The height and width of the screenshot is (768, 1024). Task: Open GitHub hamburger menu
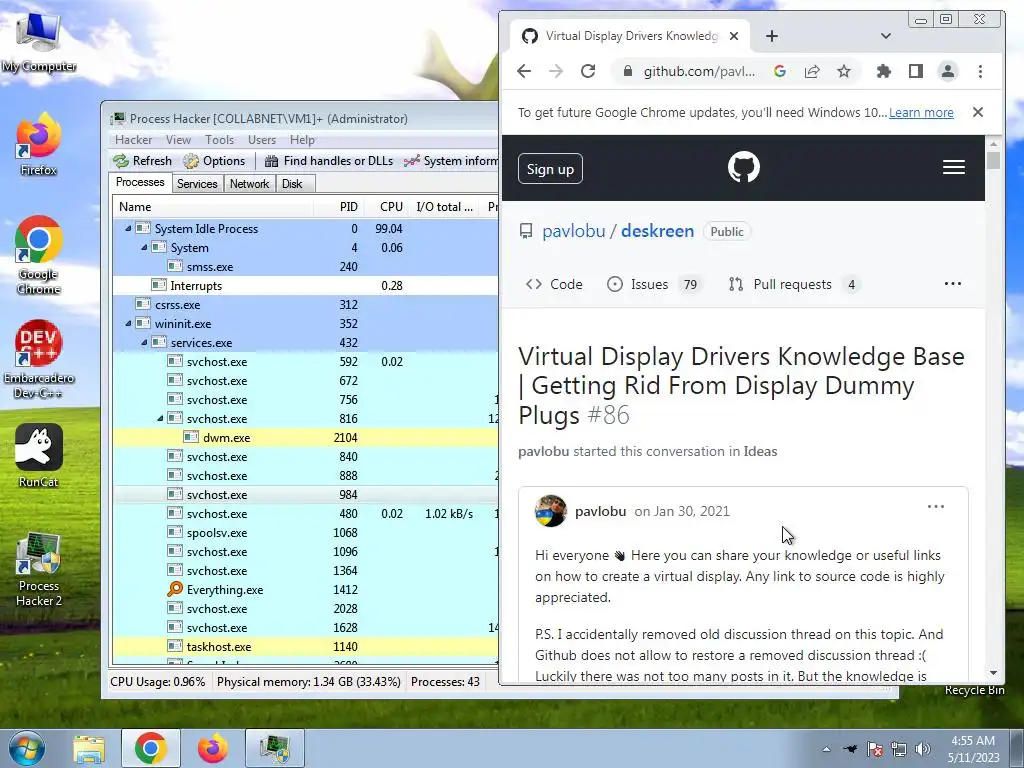[x=953, y=167]
